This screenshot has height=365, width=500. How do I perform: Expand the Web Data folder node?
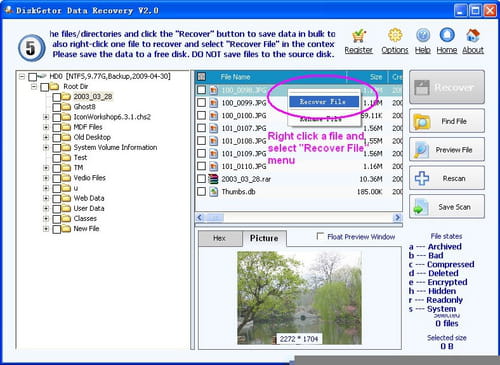pyautogui.click(x=46, y=198)
